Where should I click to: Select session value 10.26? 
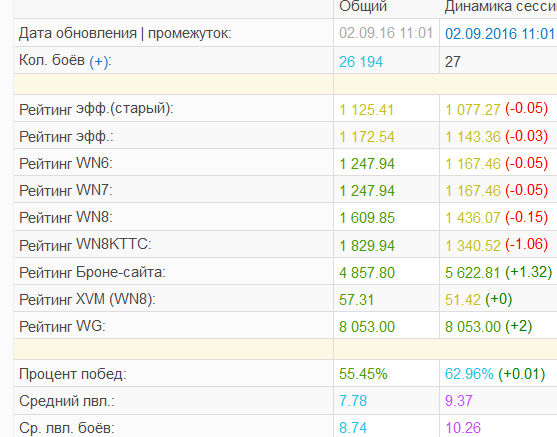(463, 428)
